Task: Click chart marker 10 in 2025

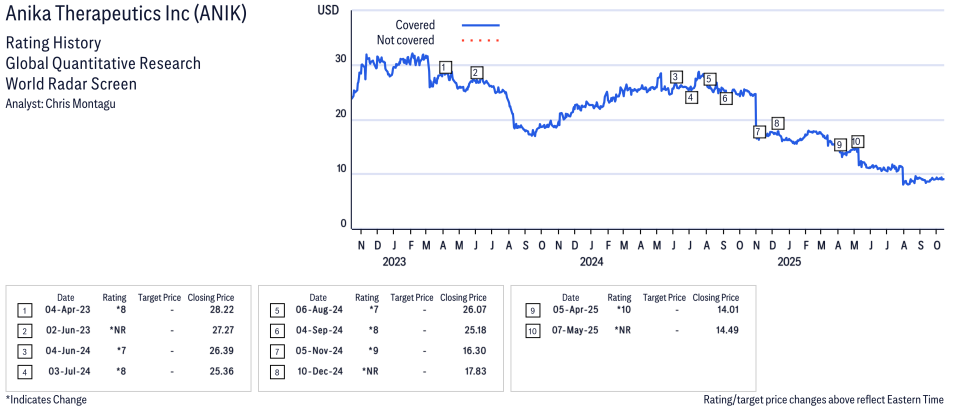Action: [x=857, y=142]
